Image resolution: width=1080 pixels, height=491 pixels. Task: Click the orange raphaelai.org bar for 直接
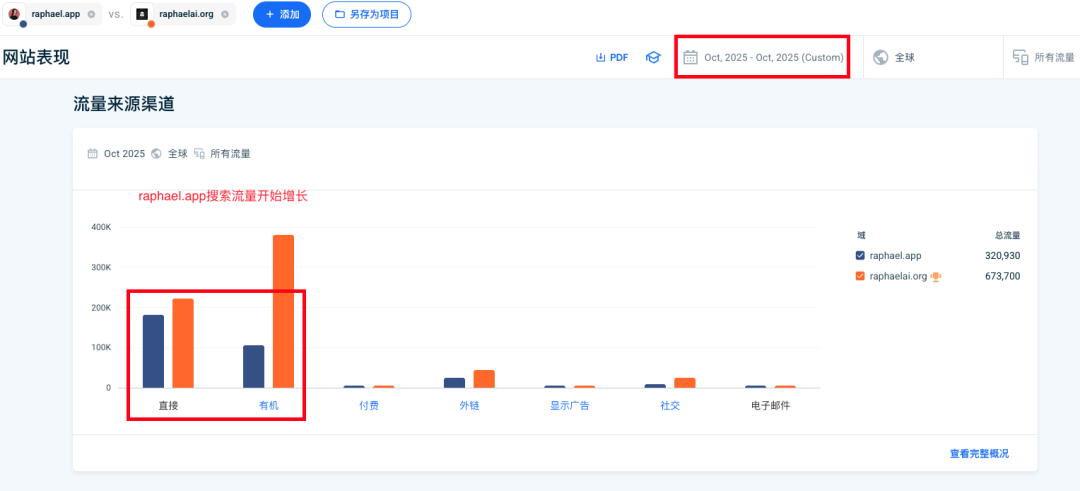coord(183,343)
